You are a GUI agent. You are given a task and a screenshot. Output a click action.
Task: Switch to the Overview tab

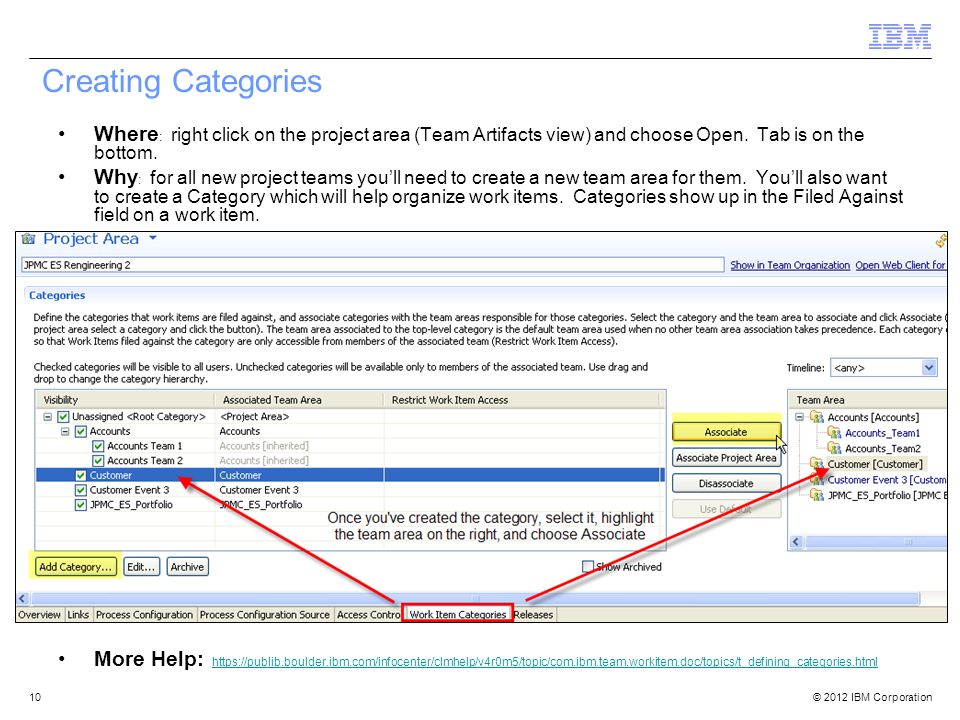39,615
